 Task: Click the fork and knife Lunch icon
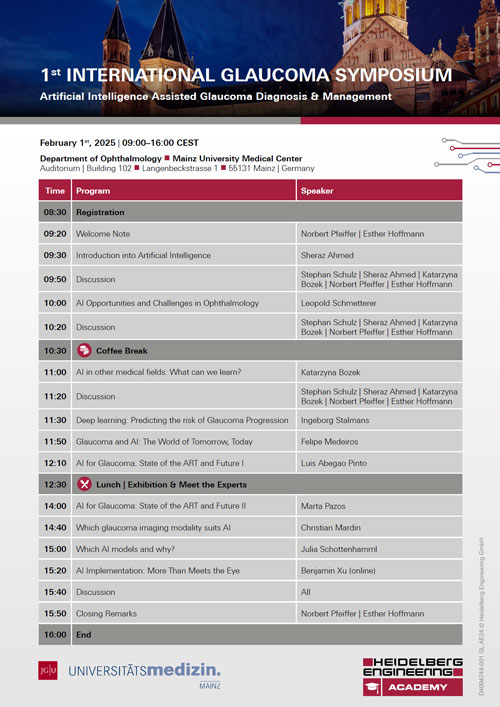[x=84, y=484]
